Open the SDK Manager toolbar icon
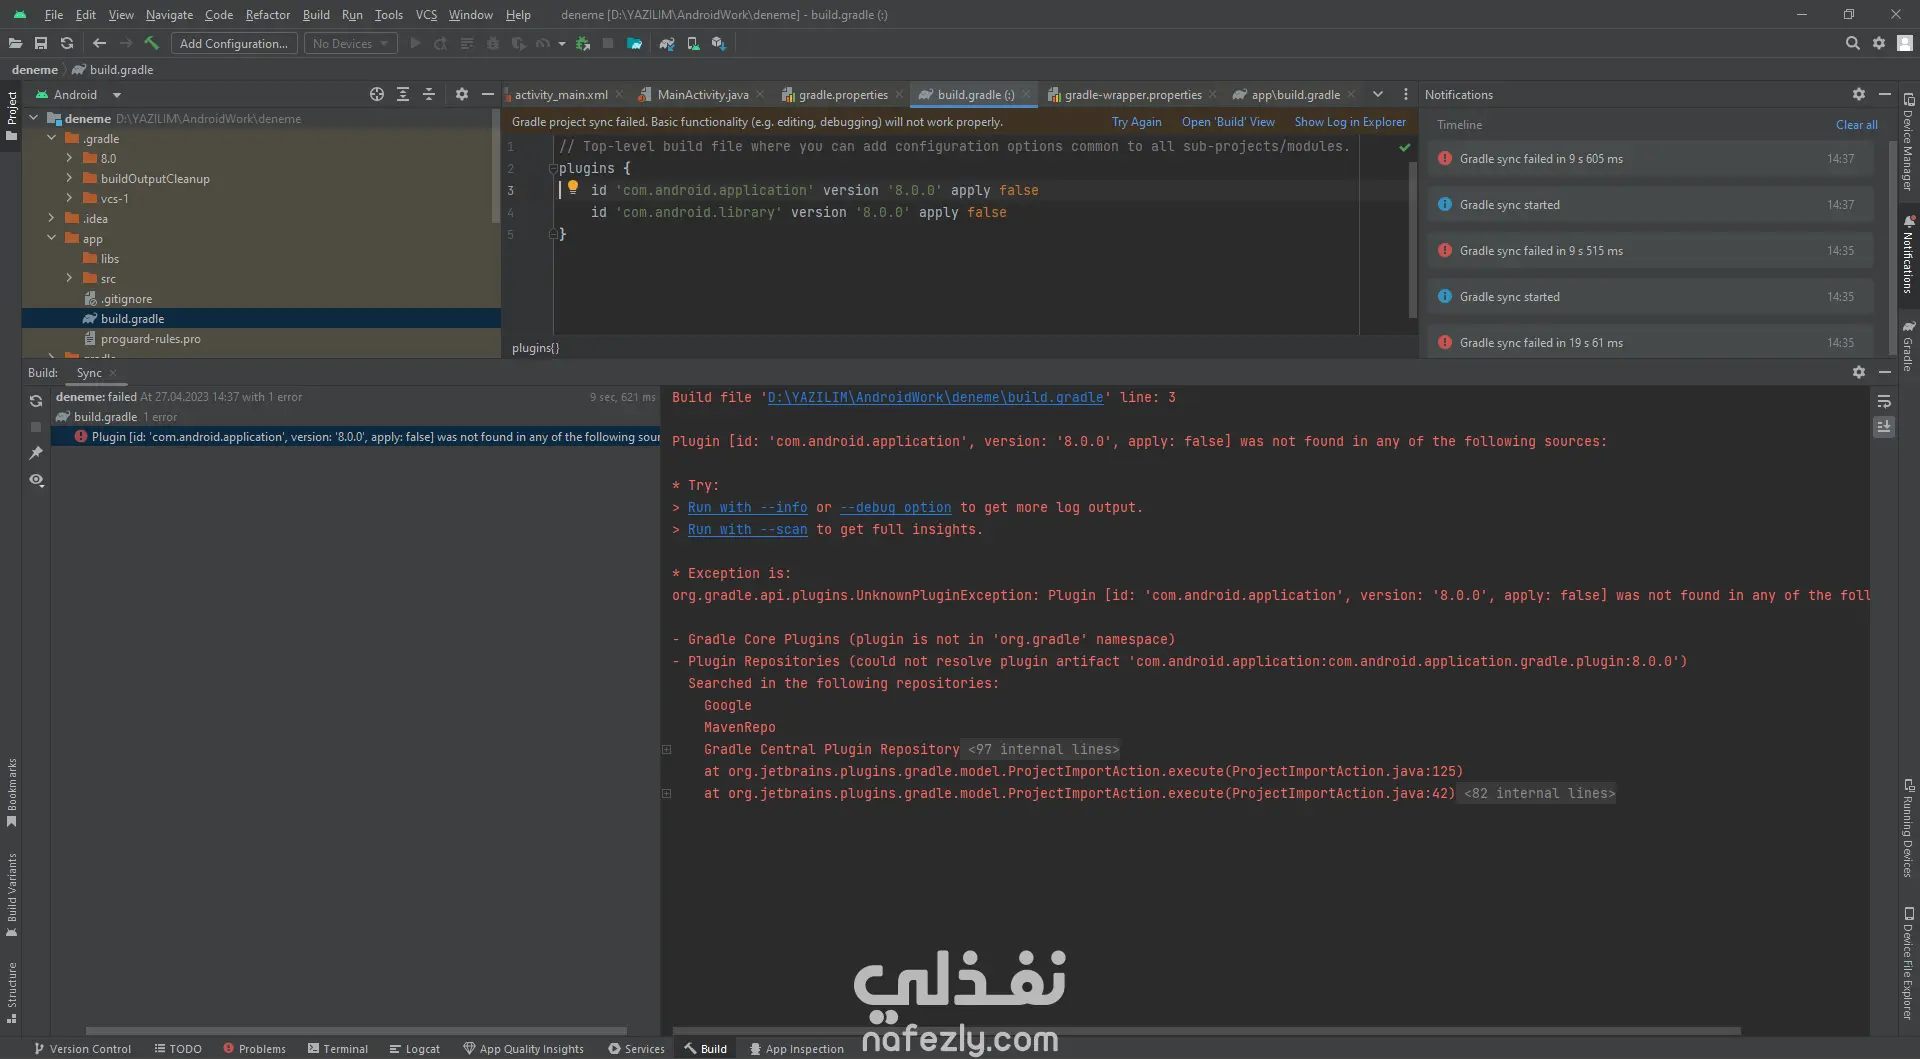Viewport: 1920px width, 1059px height. tap(719, 43)
